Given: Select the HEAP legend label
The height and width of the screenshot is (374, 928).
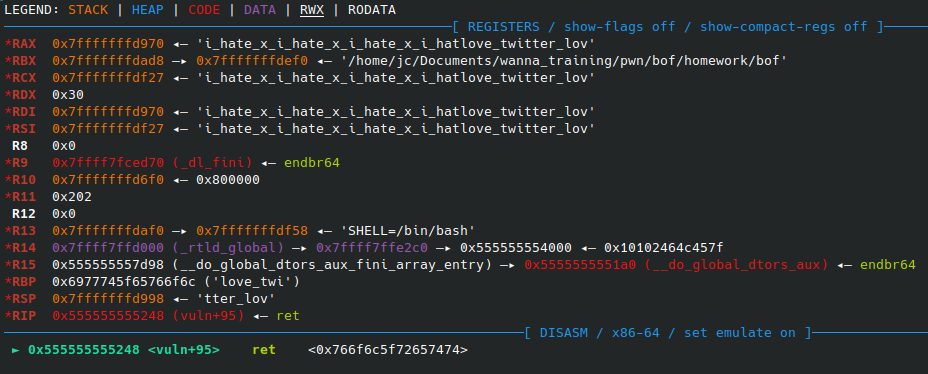Looking at the screenshot, I should coord(148,10).
